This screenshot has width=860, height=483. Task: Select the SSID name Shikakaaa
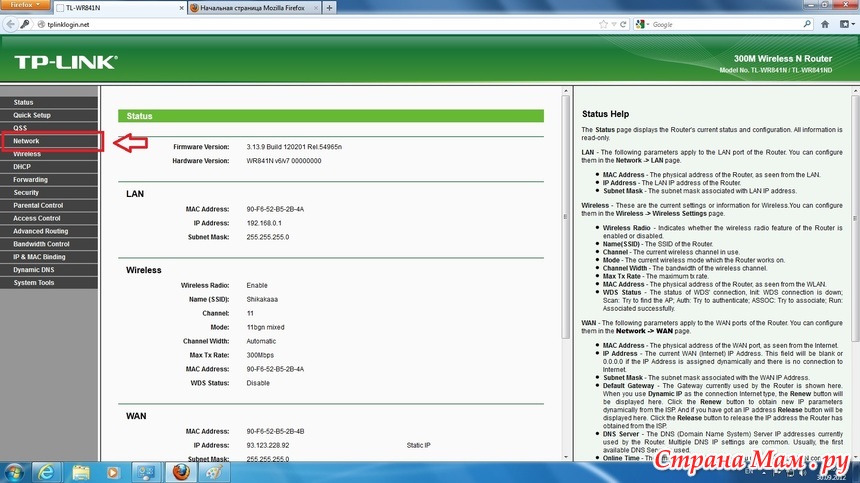(x=262, y=299)
